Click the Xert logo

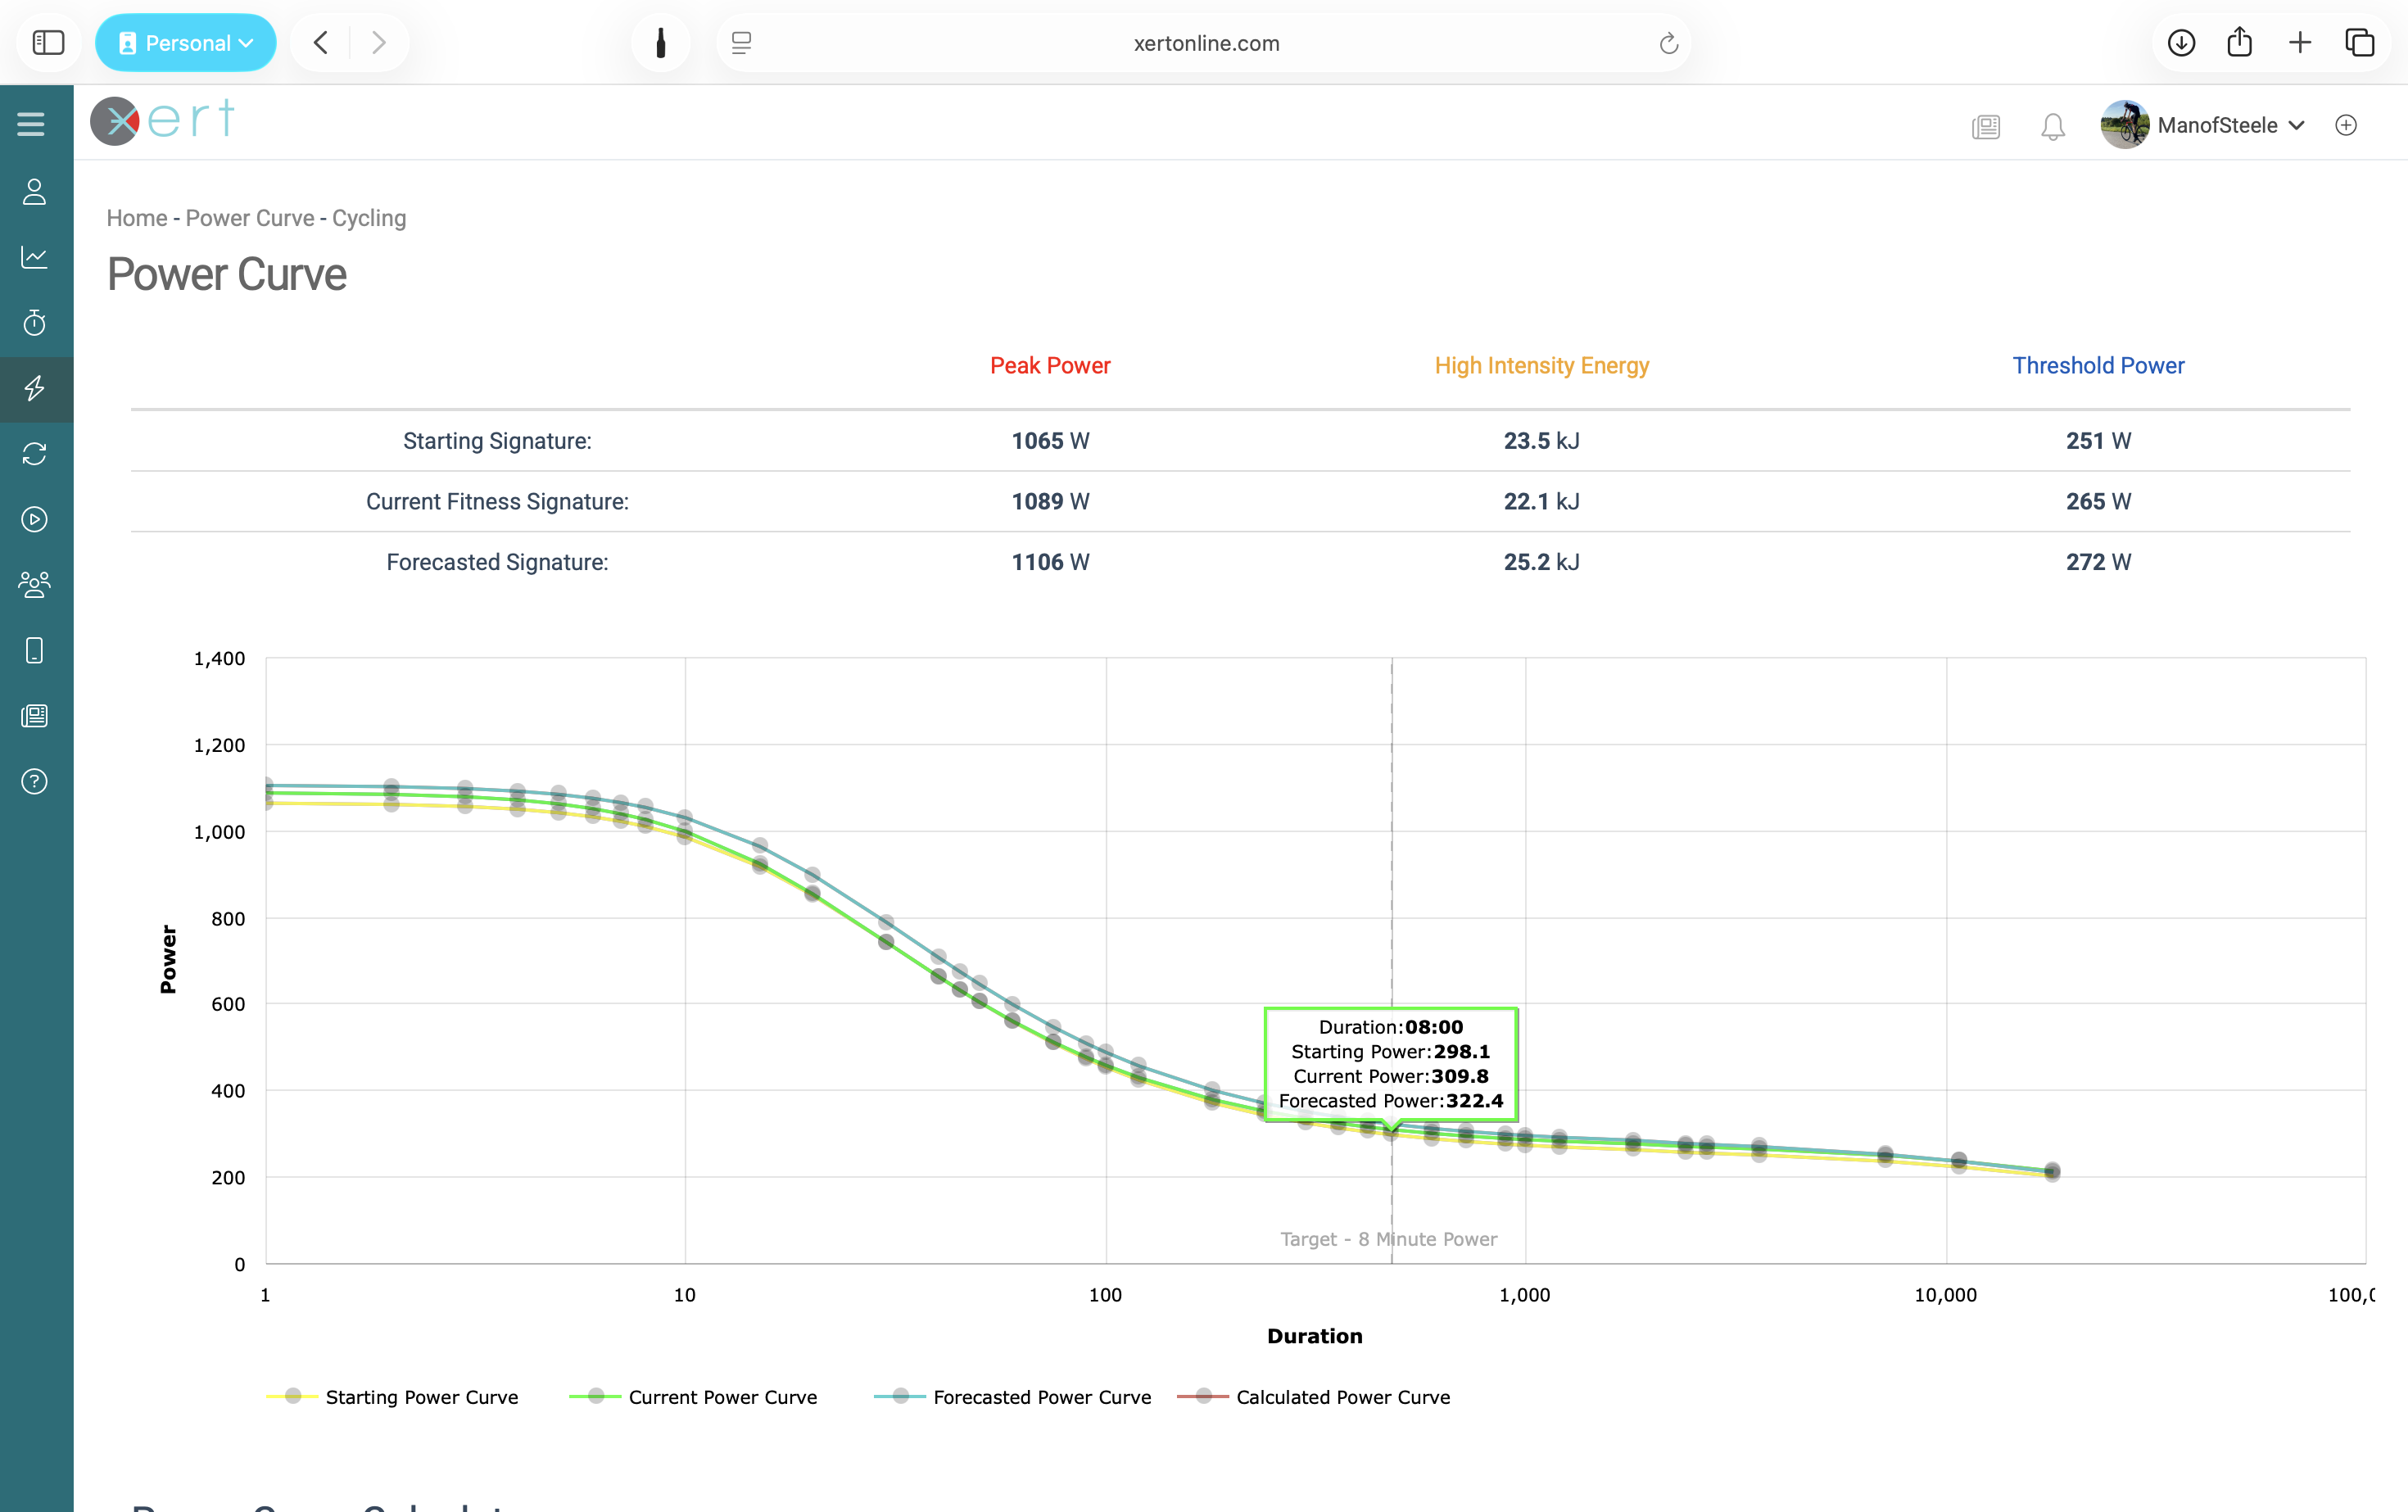[x=163, y=121]
